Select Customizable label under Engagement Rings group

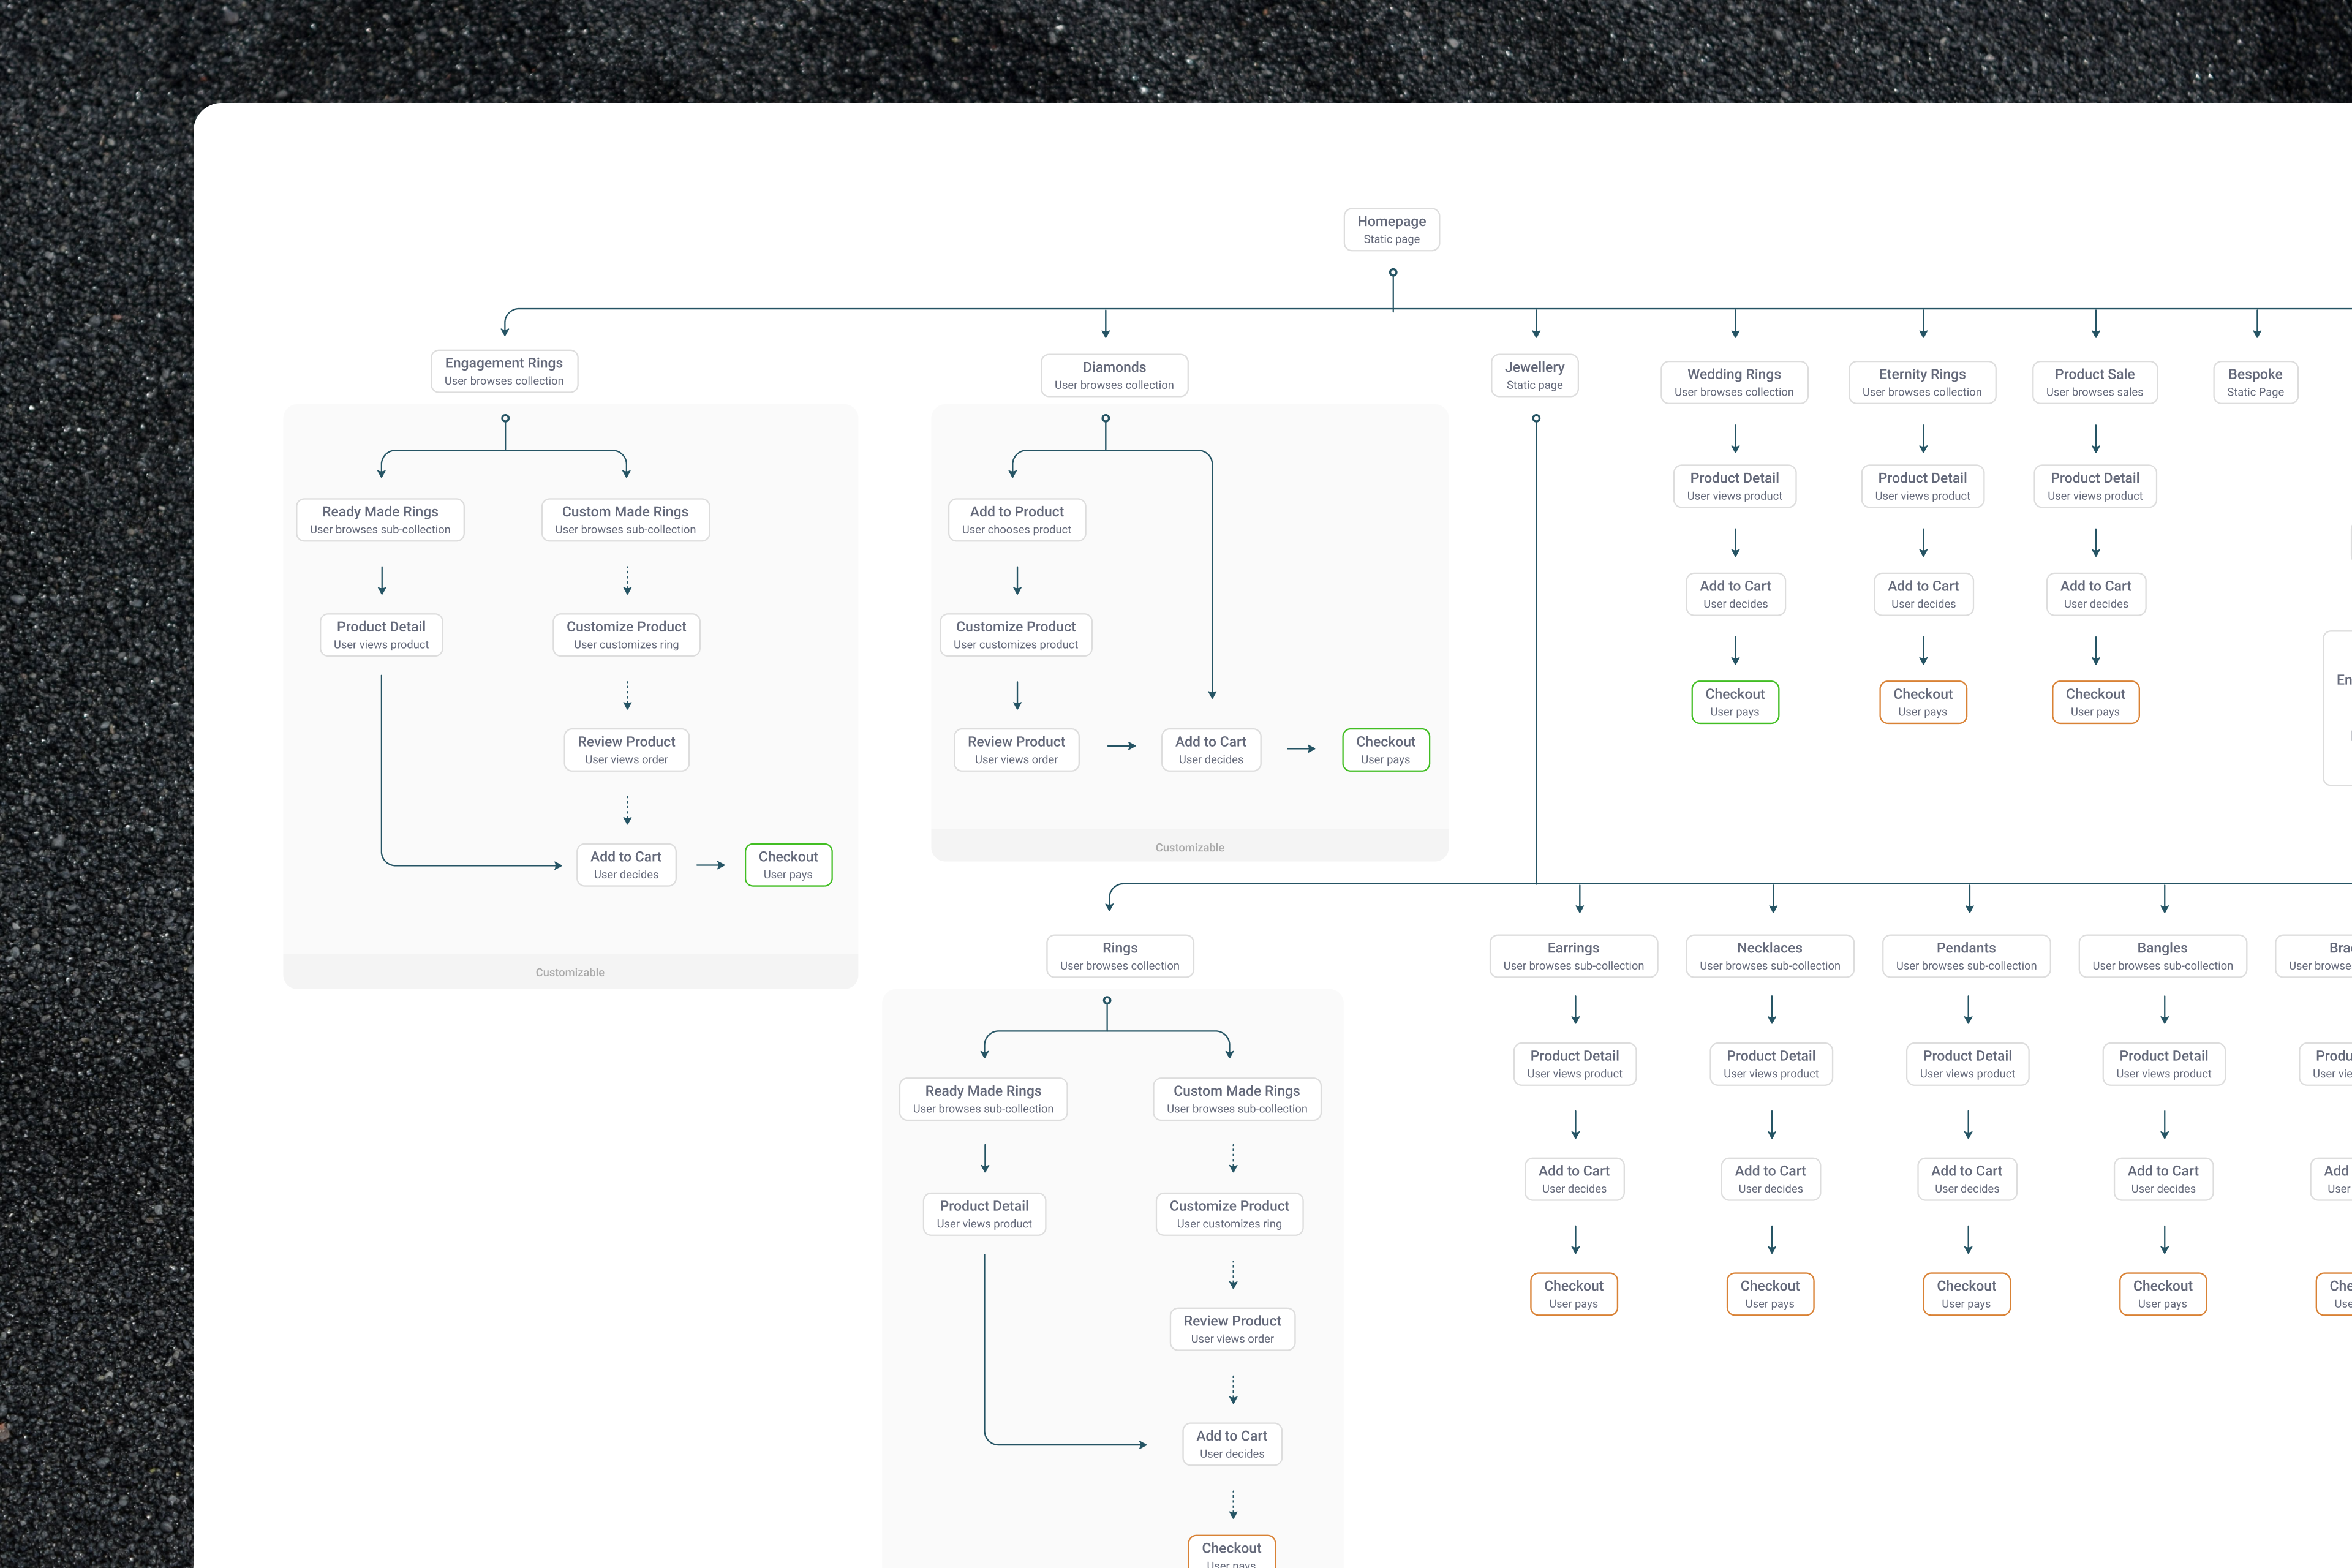pyautogui.click(x=570, y=972)
